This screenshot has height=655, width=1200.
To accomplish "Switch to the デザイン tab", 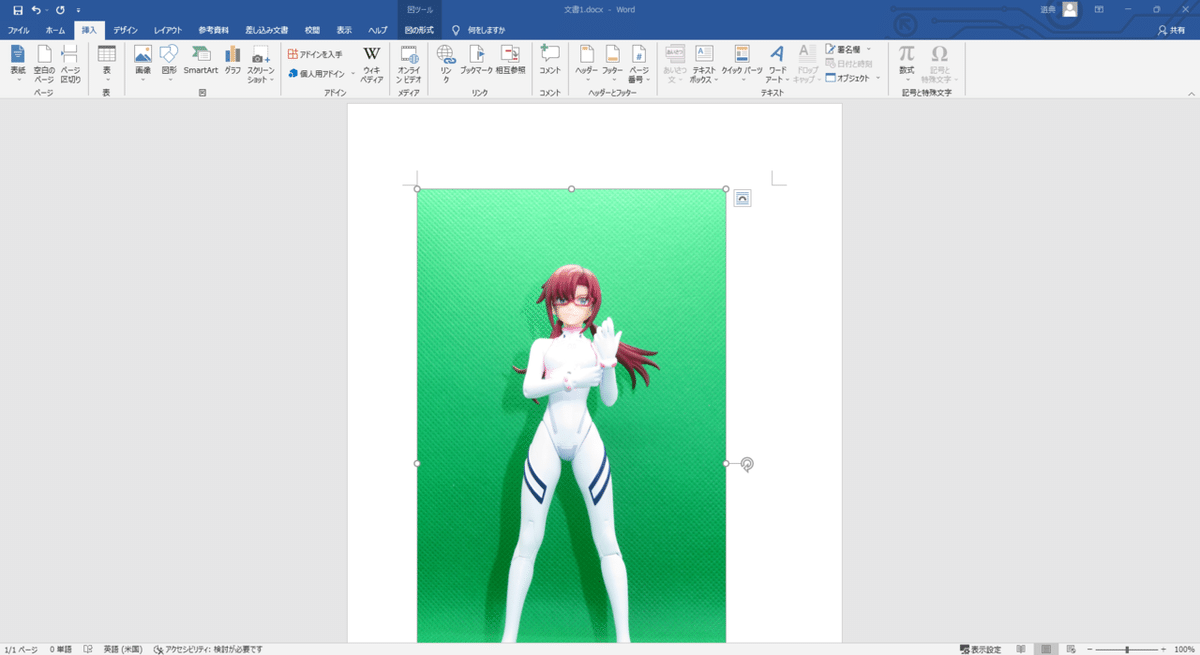I will click(x=125, y=31).
